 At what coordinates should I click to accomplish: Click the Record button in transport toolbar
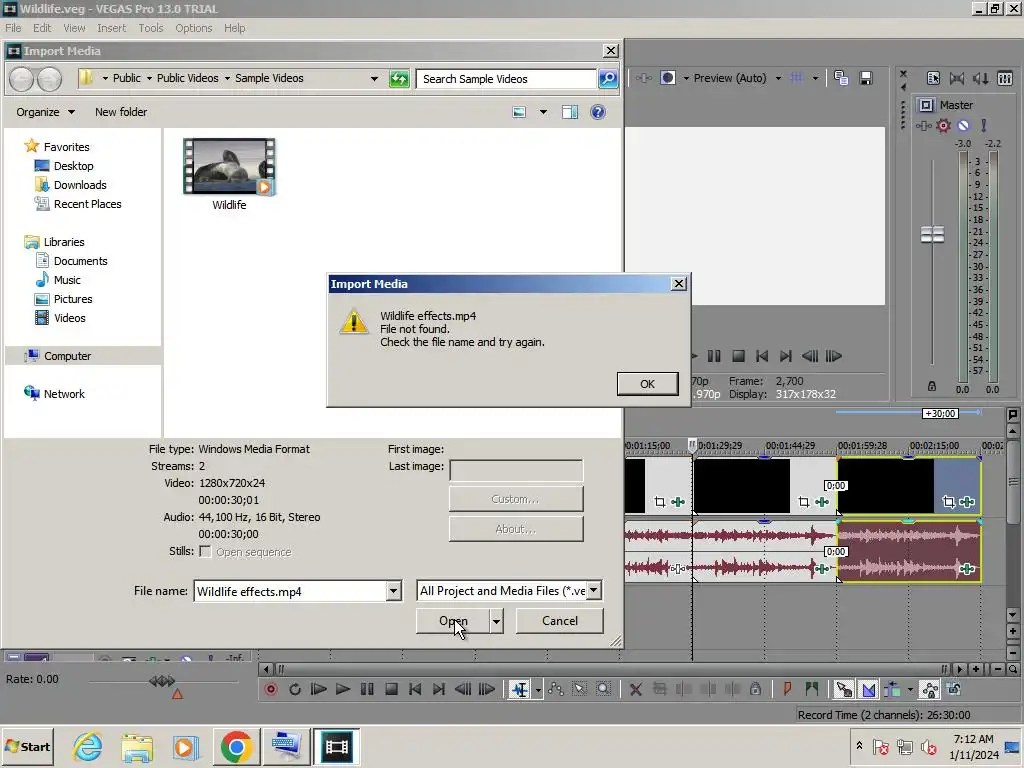tap(270, 689)
